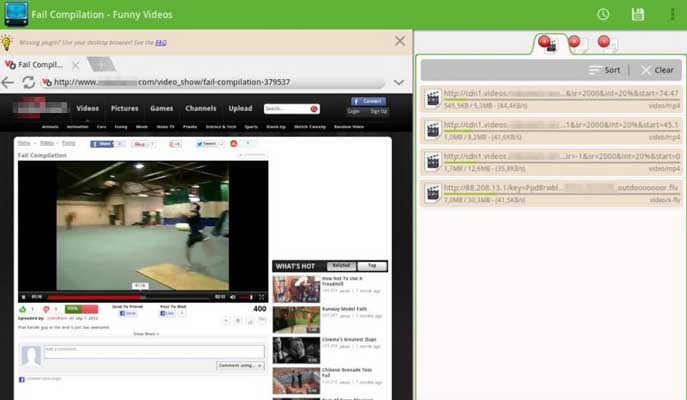Select the Related tab in What's Hot
Screen dimensions: 687x400
341,266
